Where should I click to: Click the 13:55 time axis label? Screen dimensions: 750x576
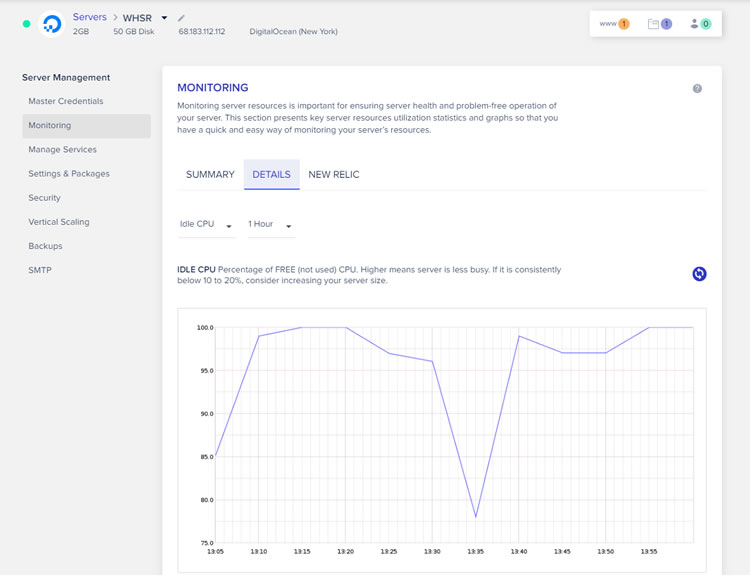pos(649,552)
